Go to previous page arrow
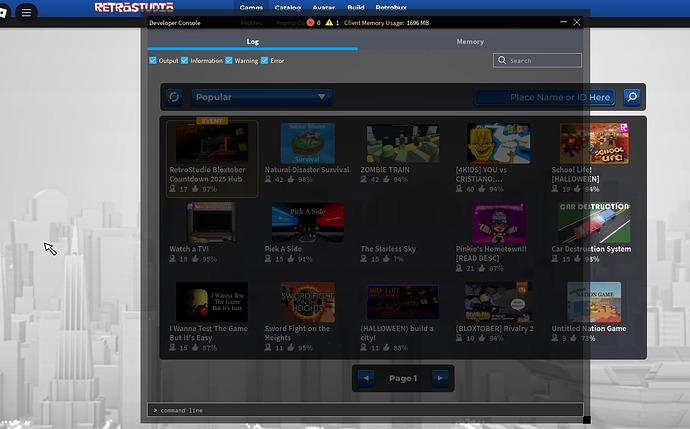690x429 pixels. tap(366, 378)
